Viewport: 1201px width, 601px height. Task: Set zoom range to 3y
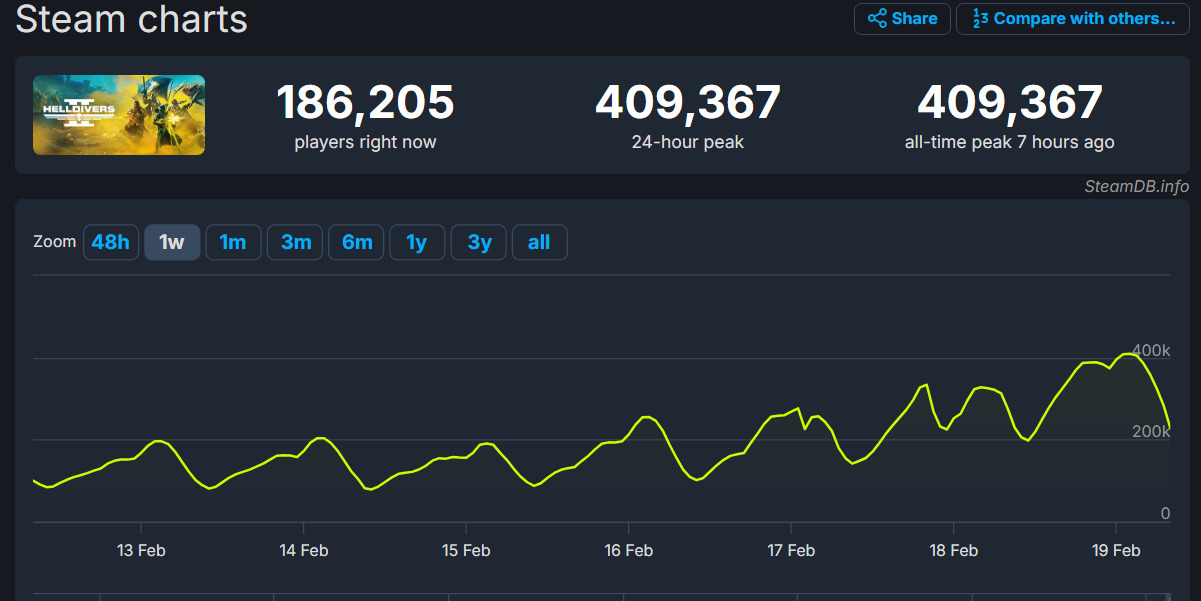point(479,242)
